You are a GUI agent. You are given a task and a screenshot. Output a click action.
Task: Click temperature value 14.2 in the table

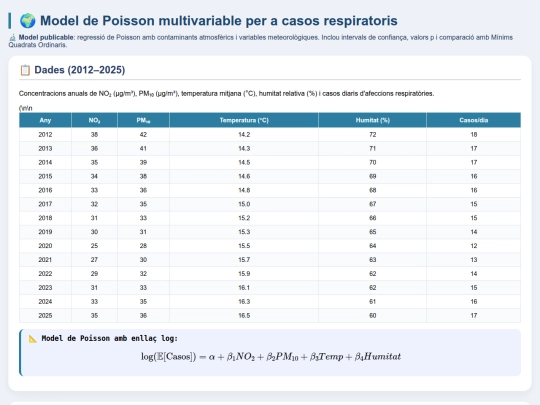pyautogui.click(x=244, y=135)
